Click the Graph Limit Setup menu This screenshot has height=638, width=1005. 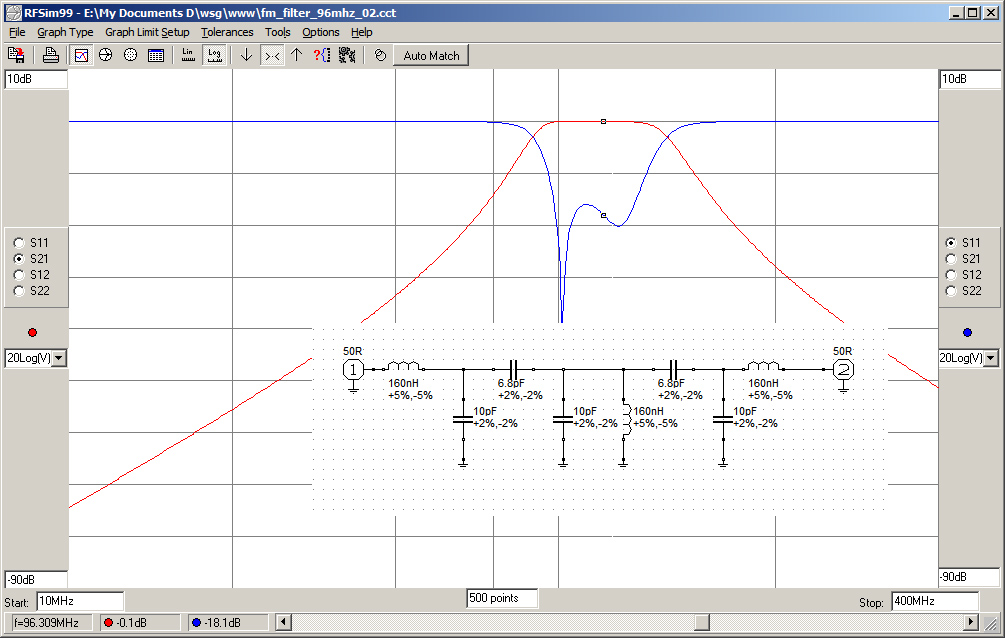pyautogui.click(x=147, y=32)
